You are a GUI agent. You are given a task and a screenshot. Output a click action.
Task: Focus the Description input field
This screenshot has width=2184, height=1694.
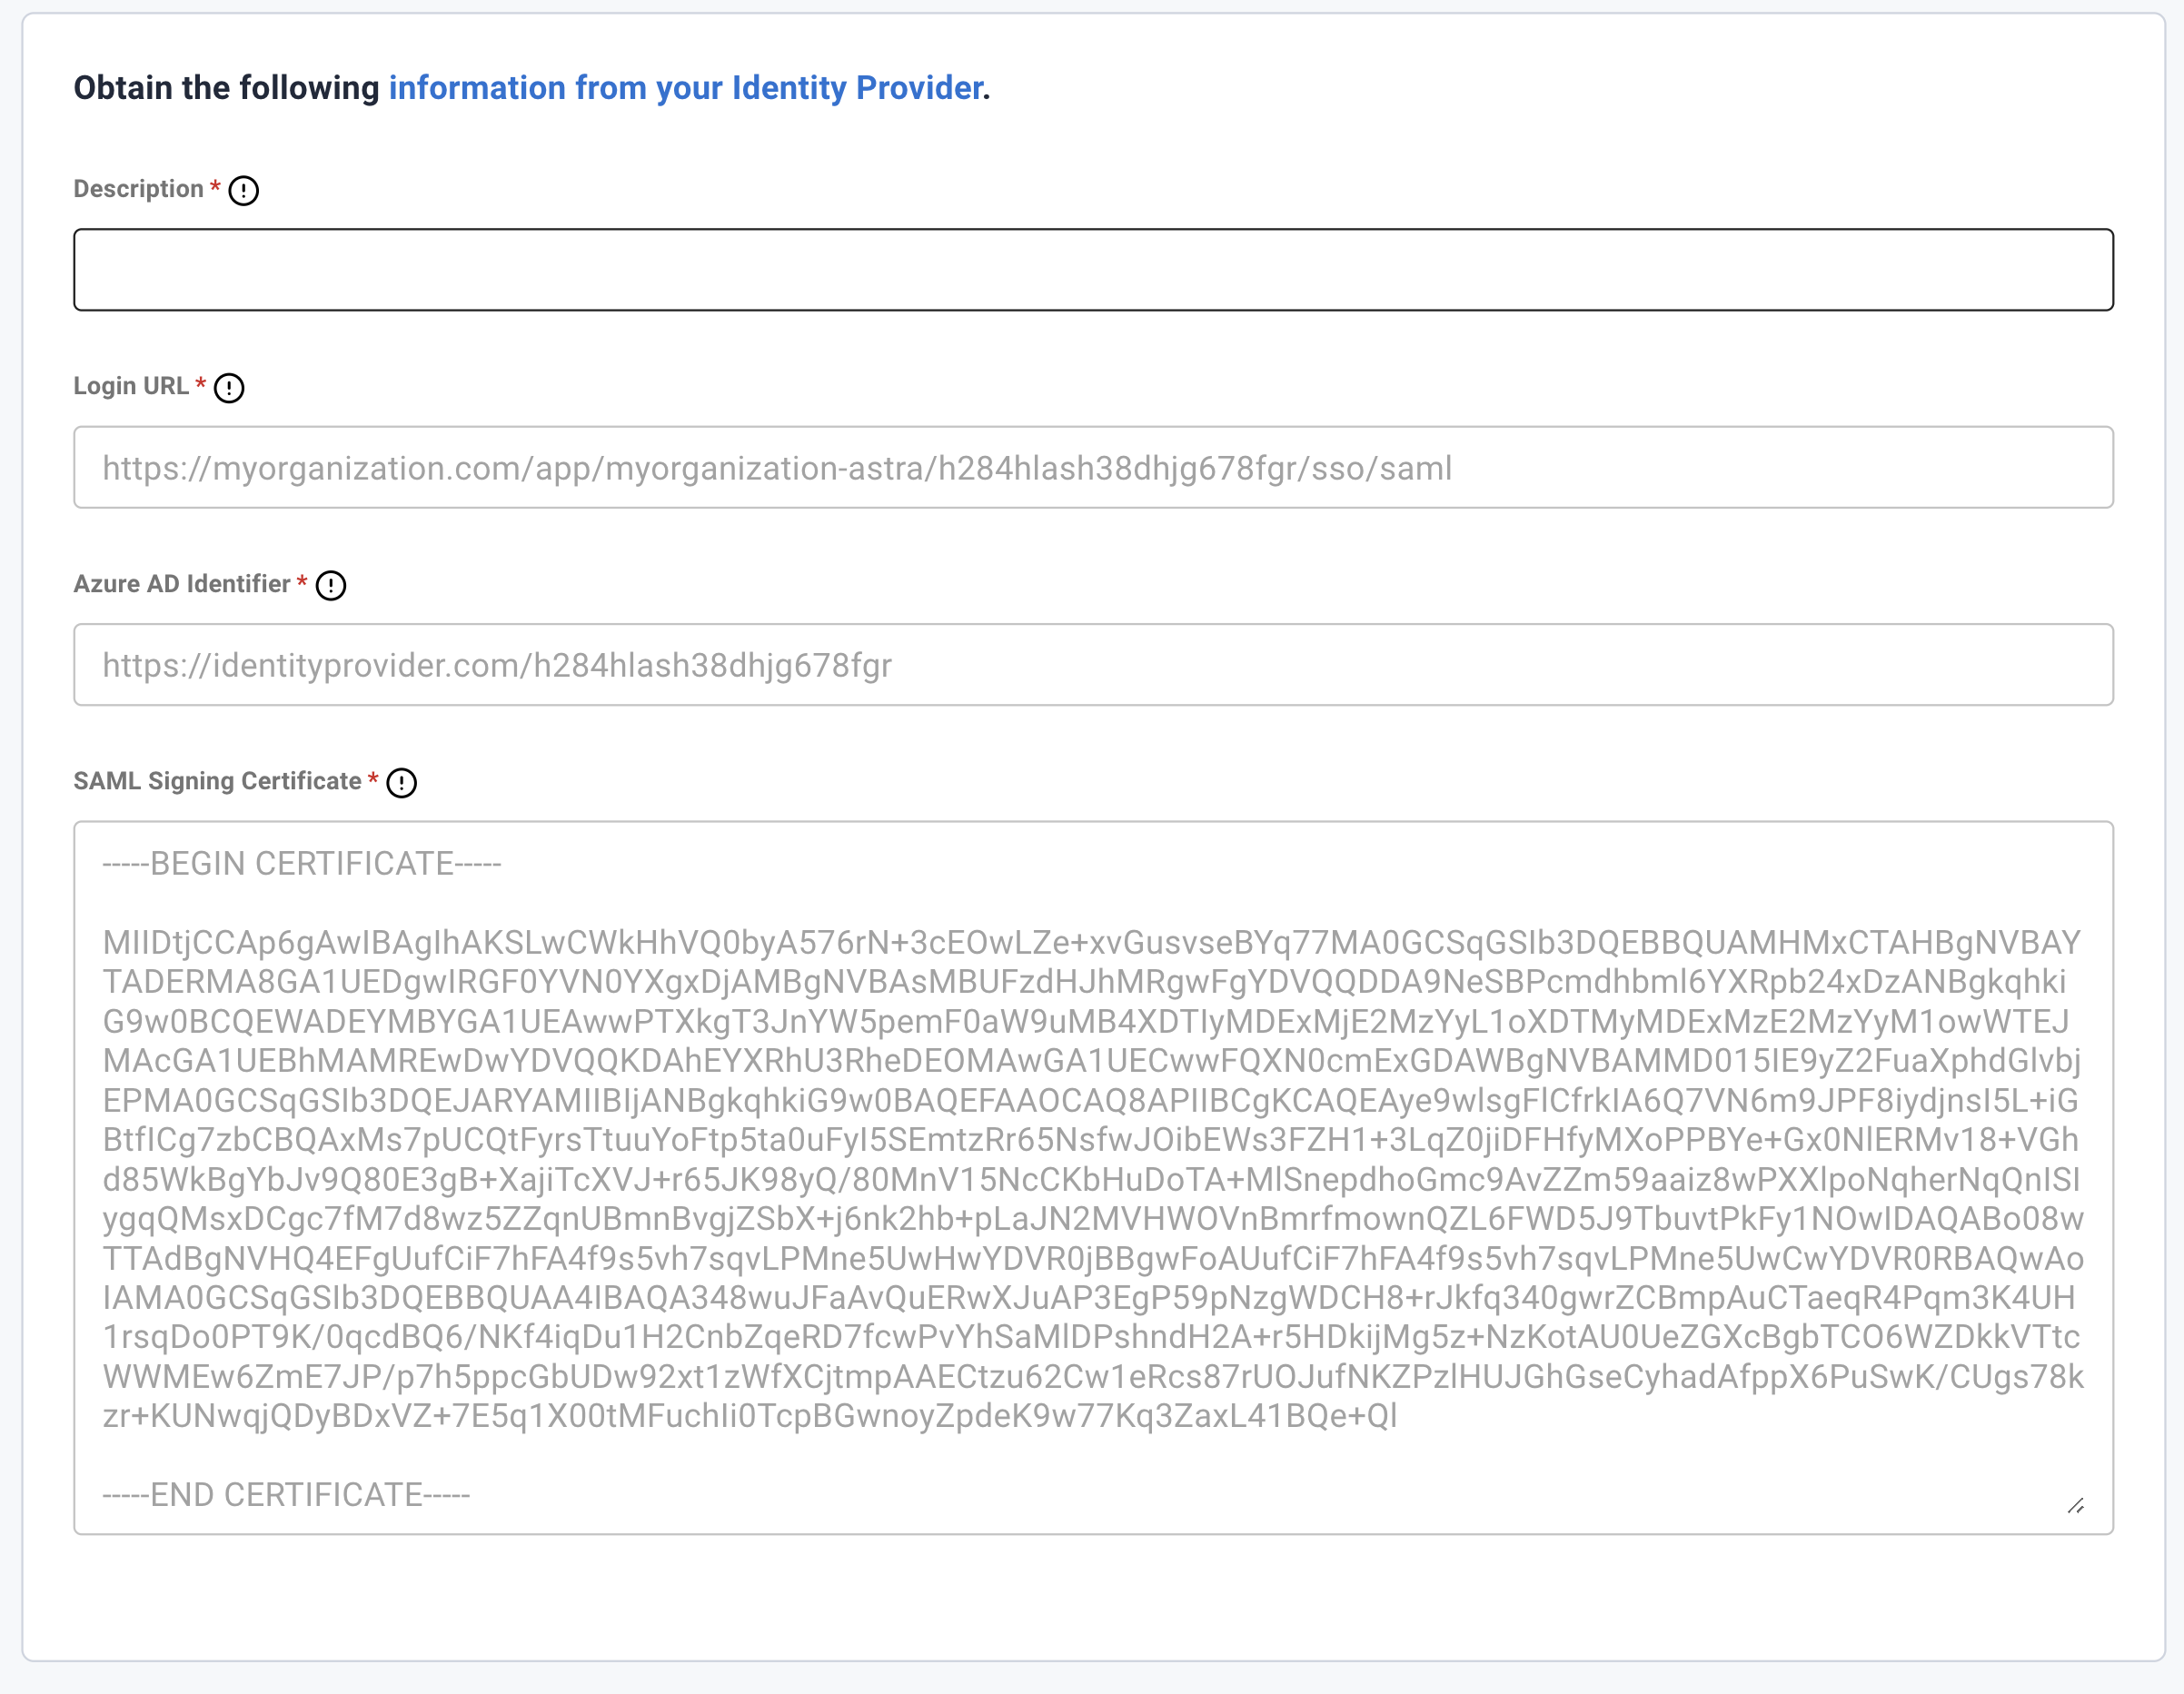point(1093,270)
